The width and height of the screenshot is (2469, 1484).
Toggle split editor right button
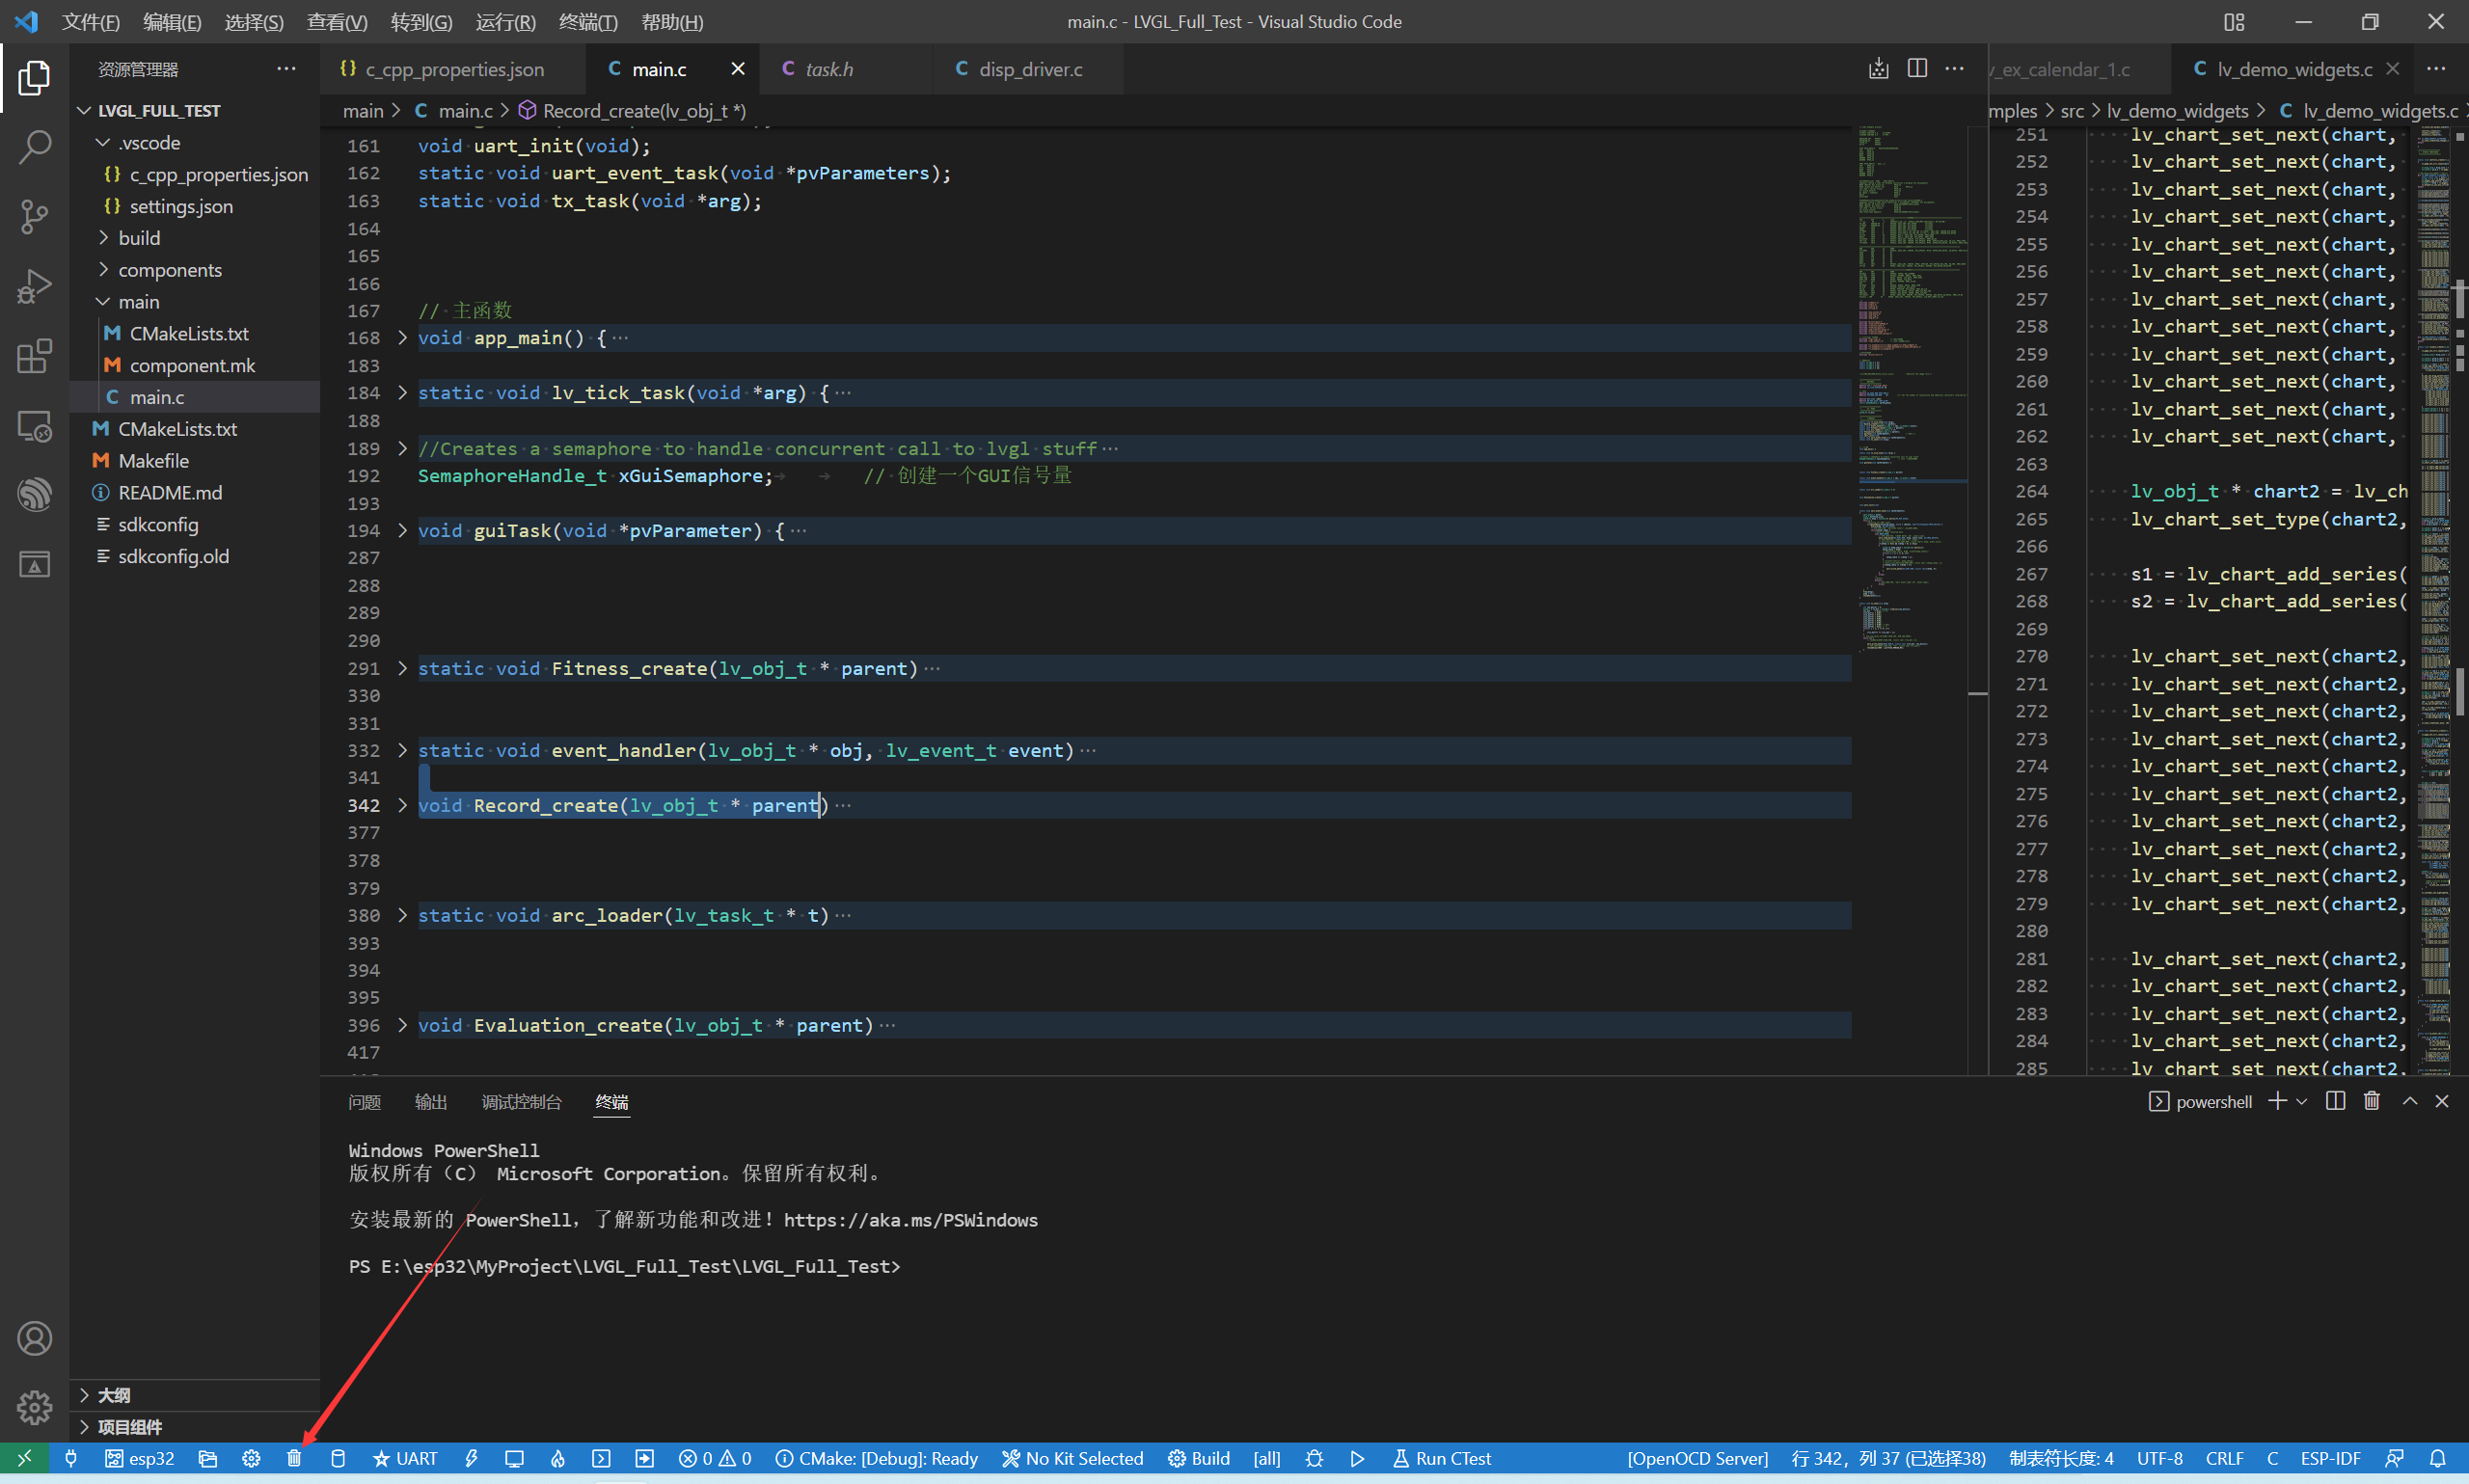[x=1916, y=69]
